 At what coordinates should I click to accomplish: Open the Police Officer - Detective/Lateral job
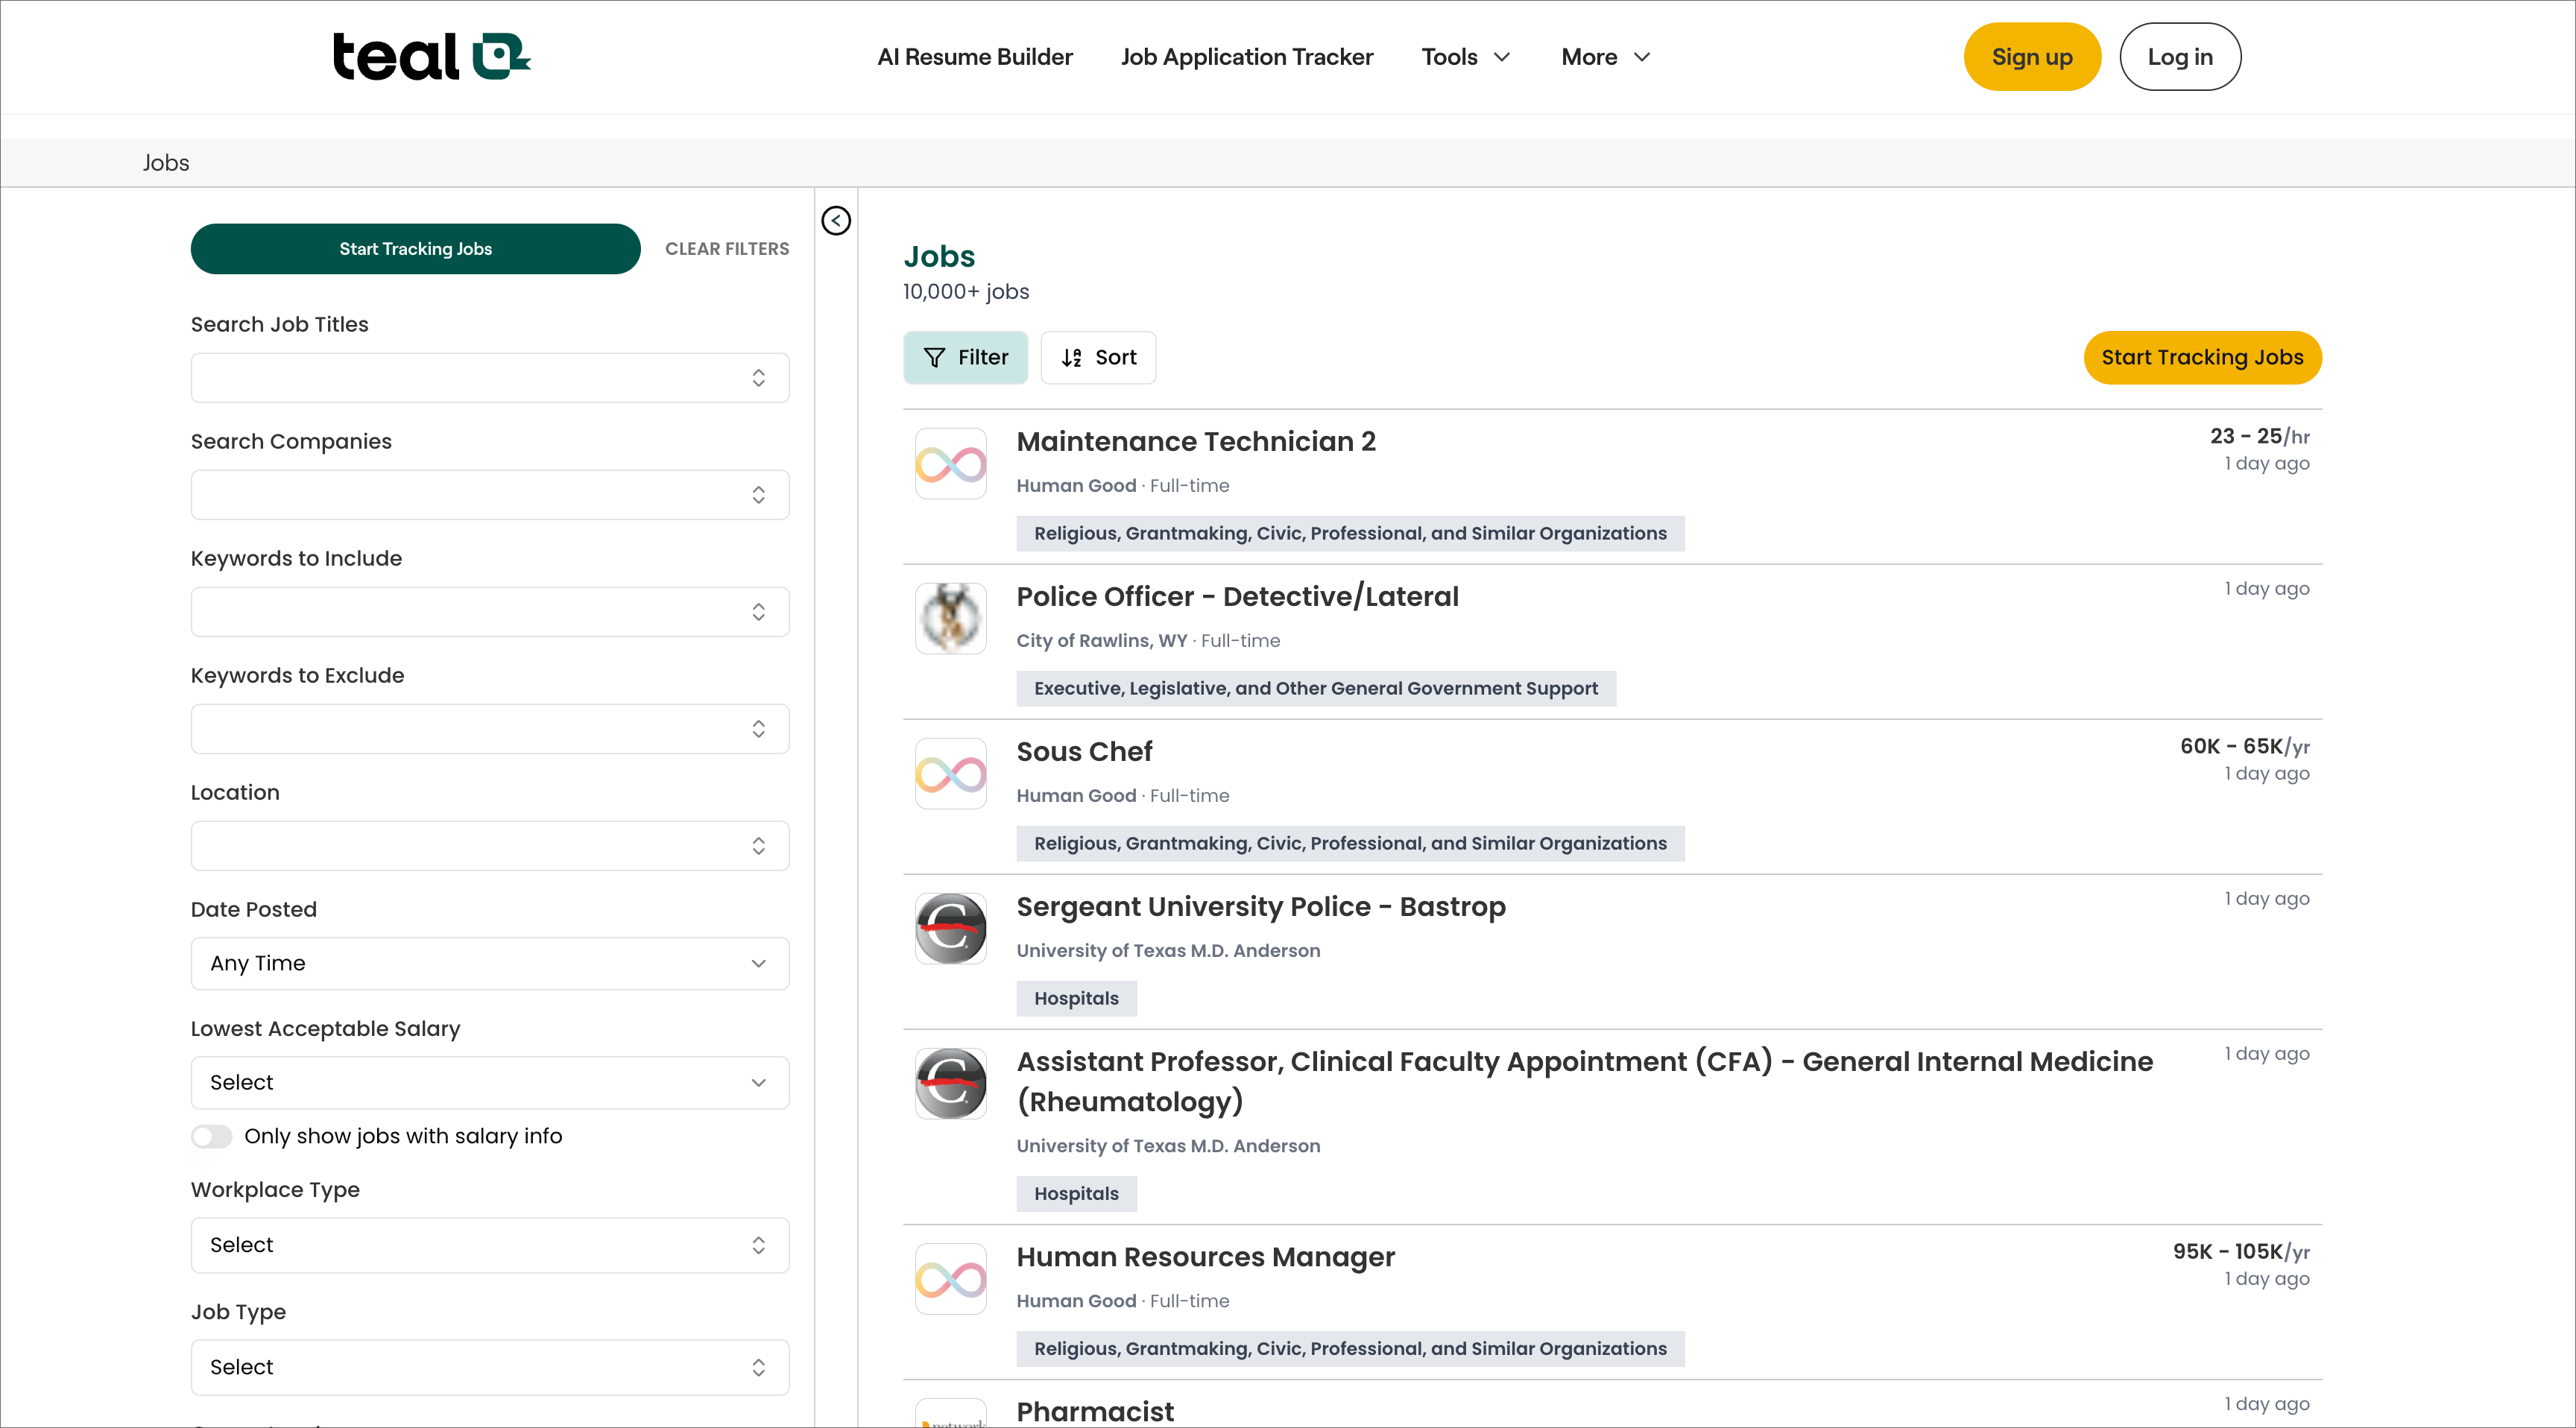point(1237,597)
